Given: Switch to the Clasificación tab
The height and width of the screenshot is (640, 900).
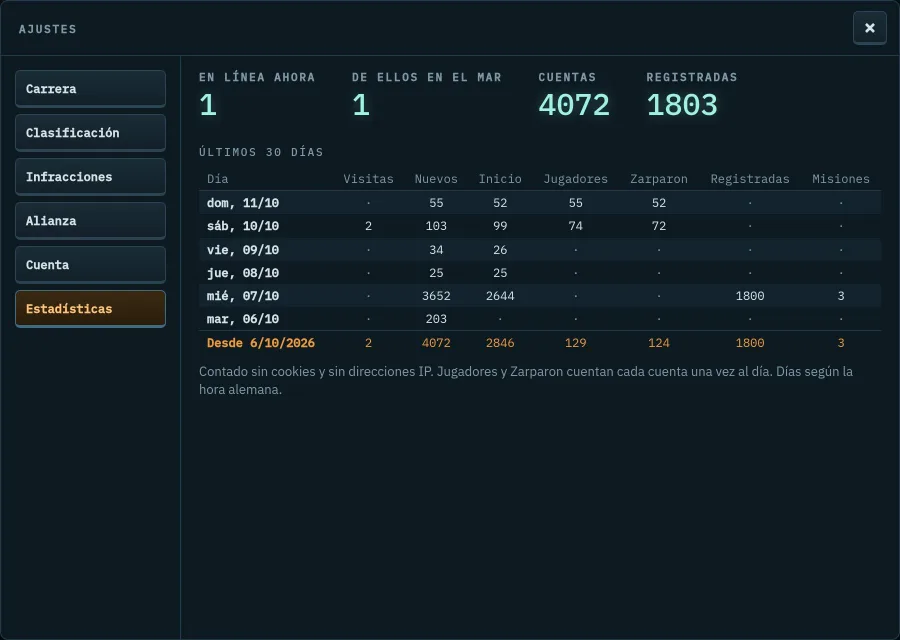Looking at the screenshot, I should 90,133.
